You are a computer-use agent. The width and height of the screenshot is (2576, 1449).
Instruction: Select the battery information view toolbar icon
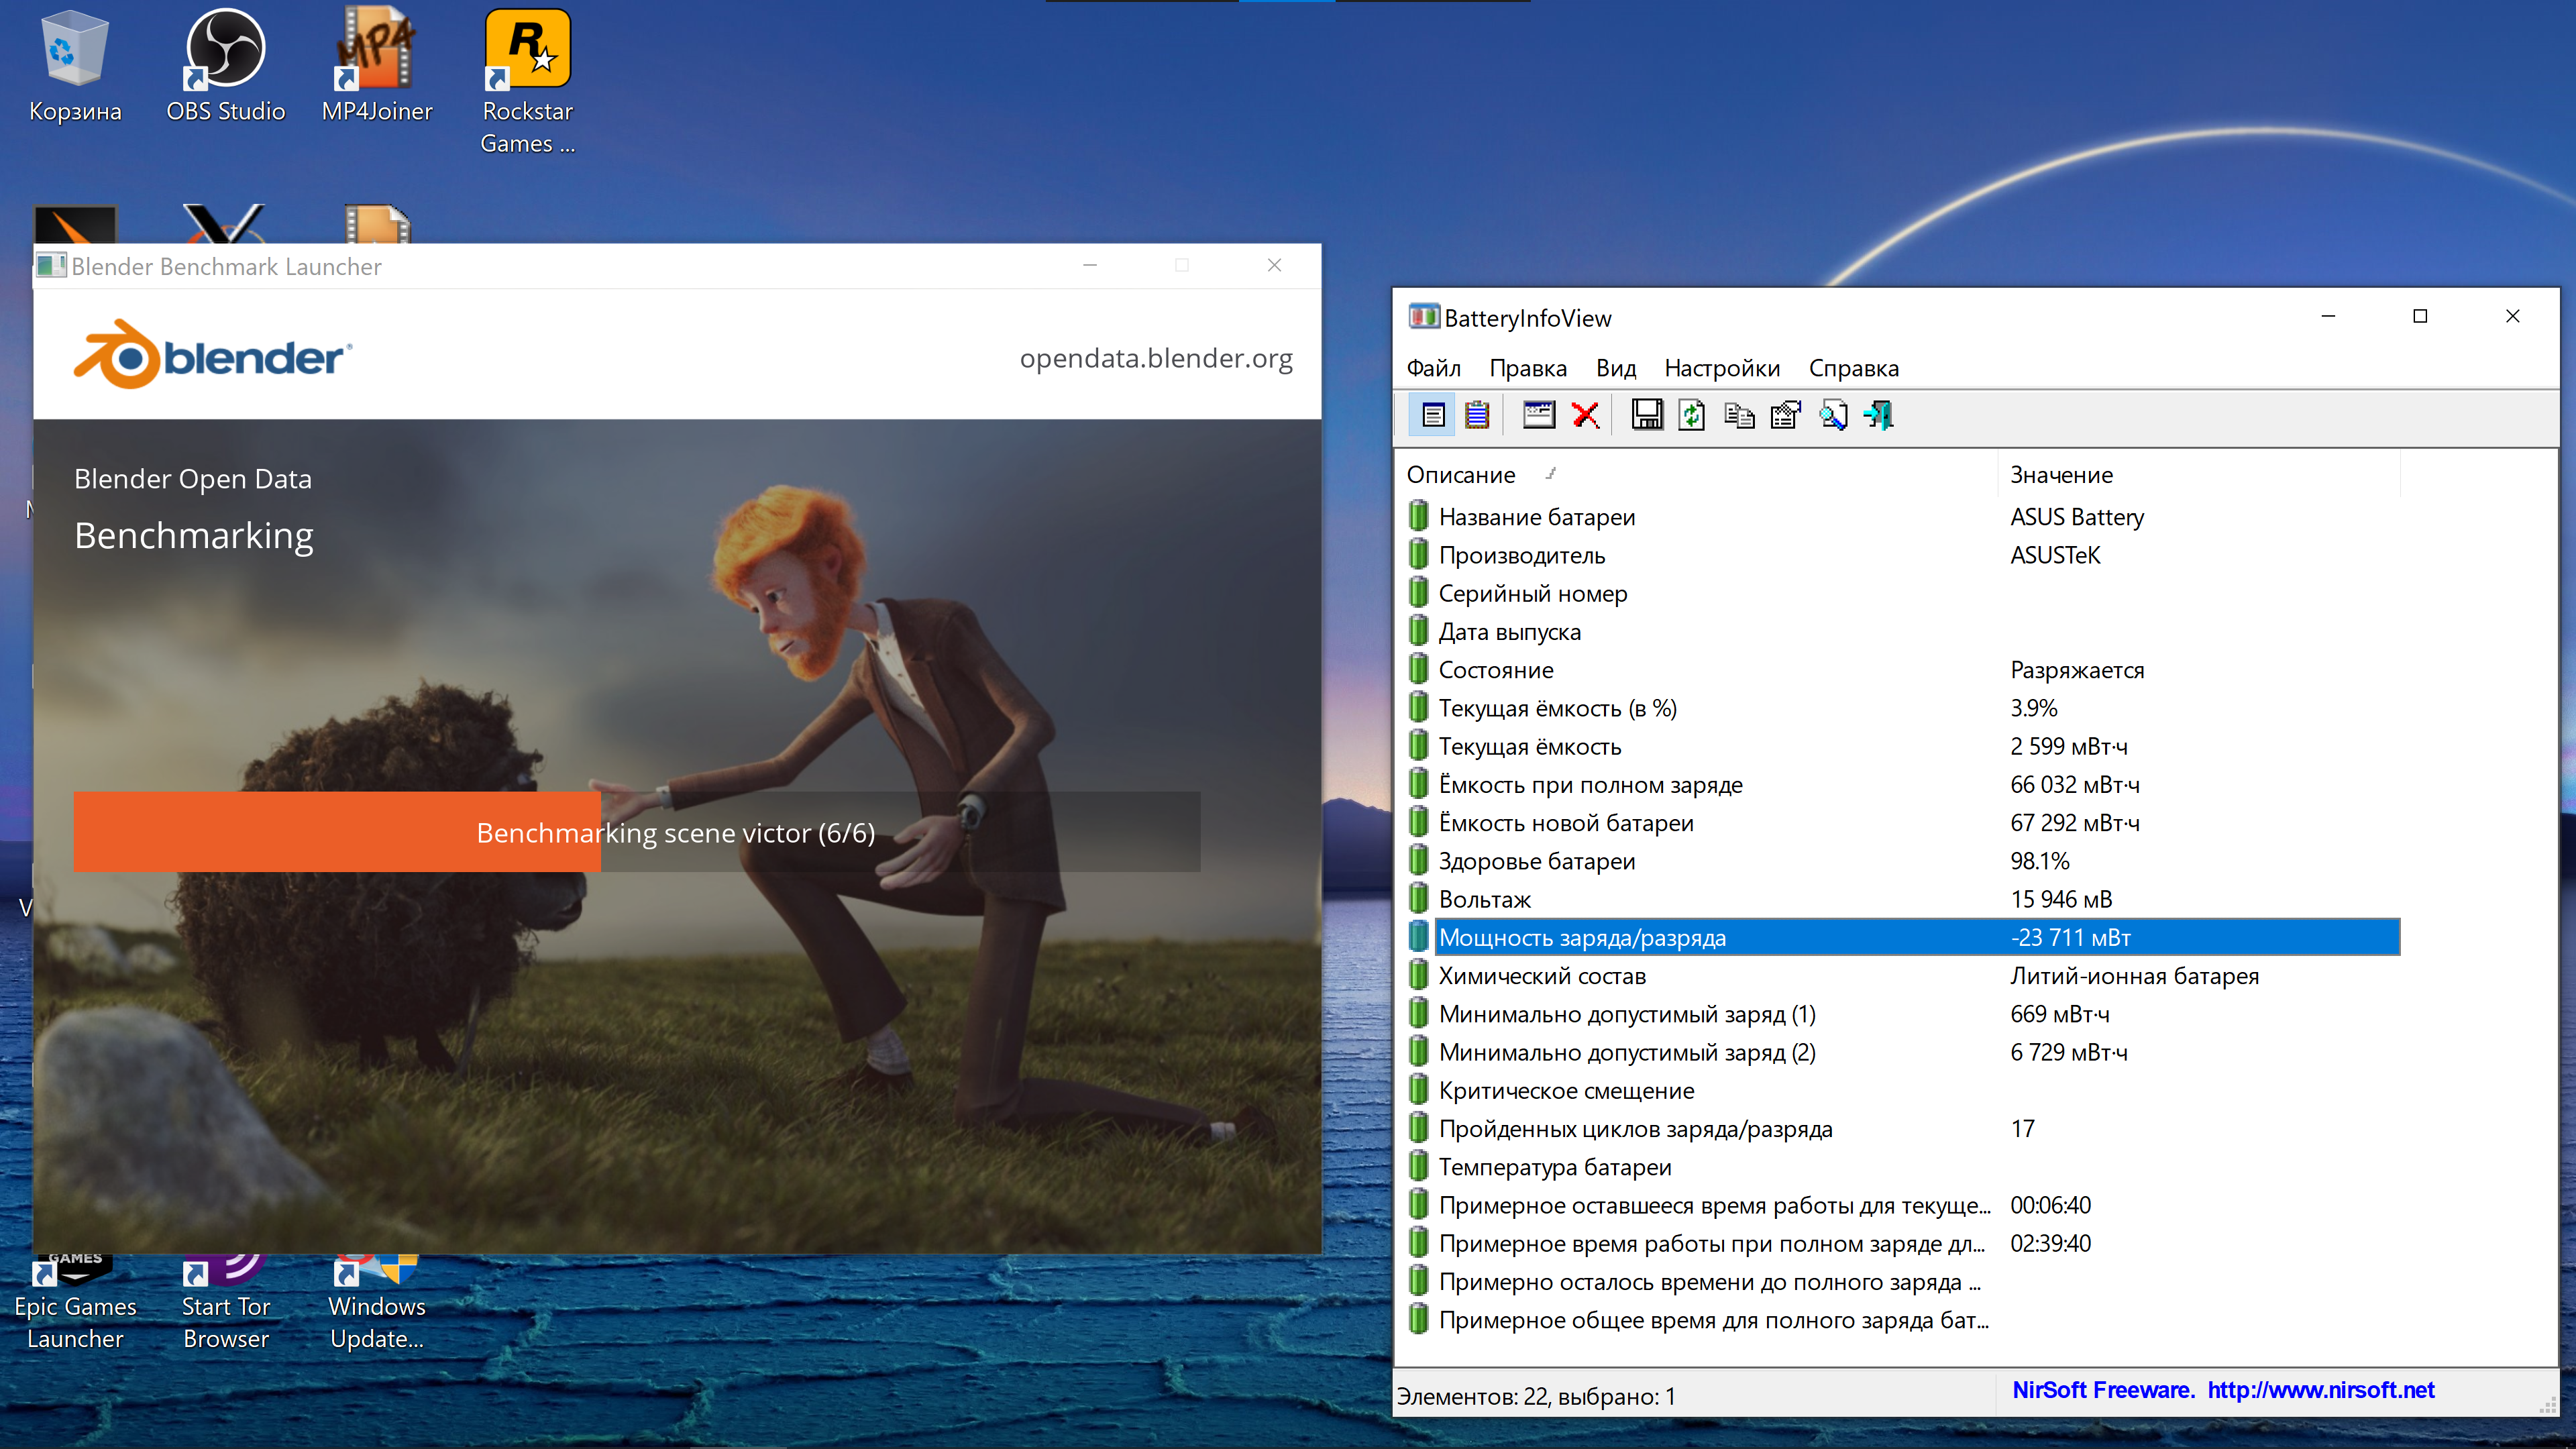(x=1433, y=415)
